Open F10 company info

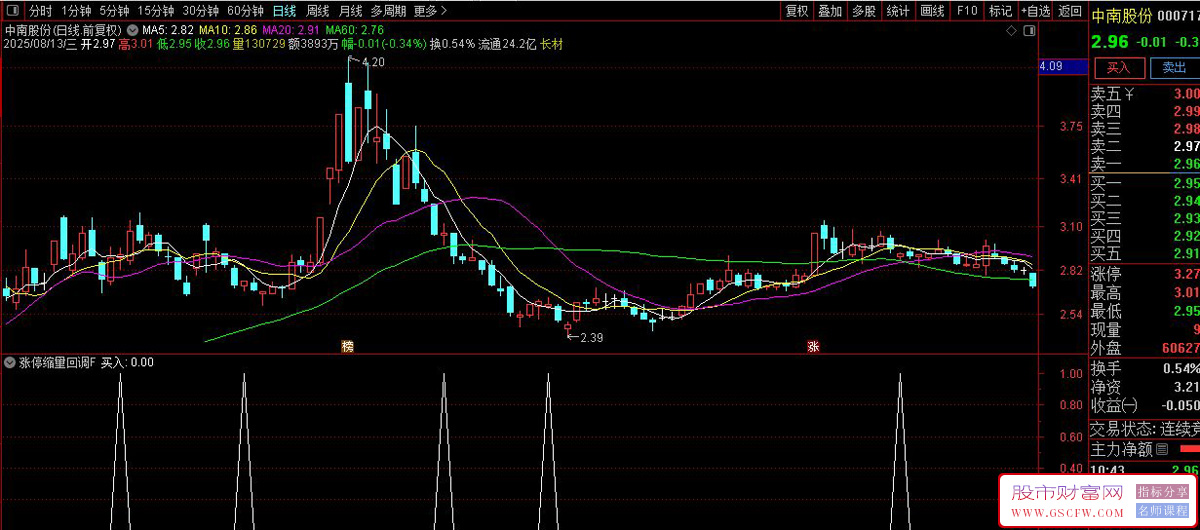[x=966, y=11]
